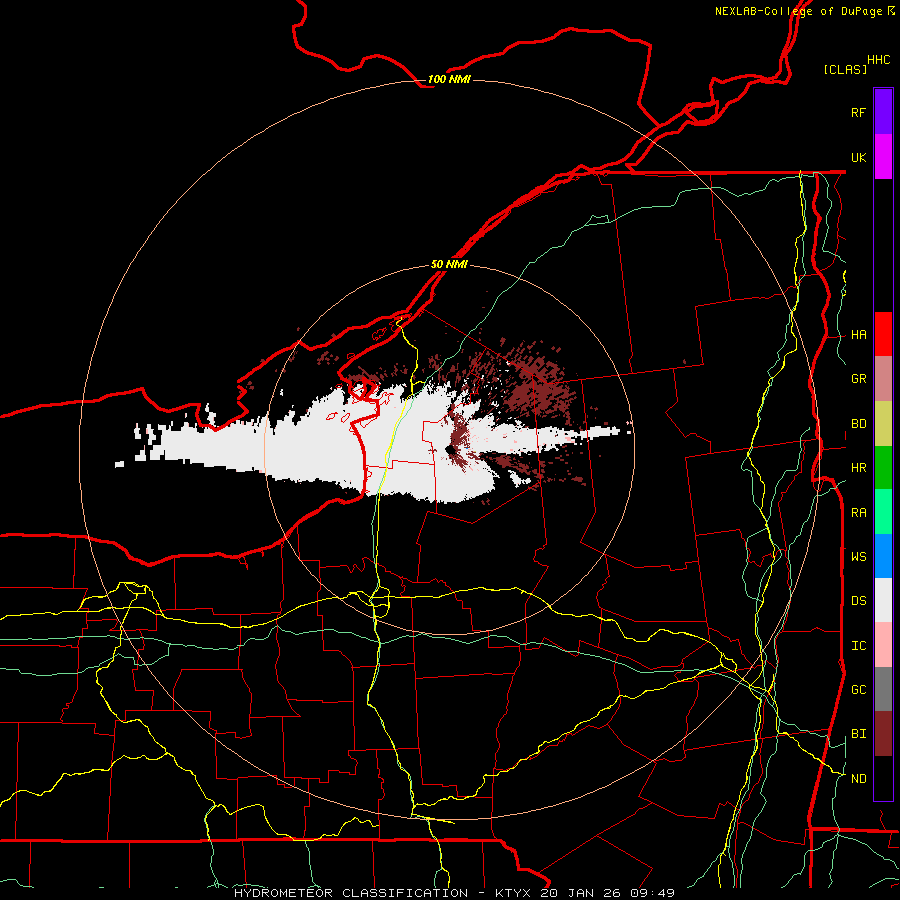
Task: Click the RF legend label
Action: pyautogui.click(x=858, y=112)
